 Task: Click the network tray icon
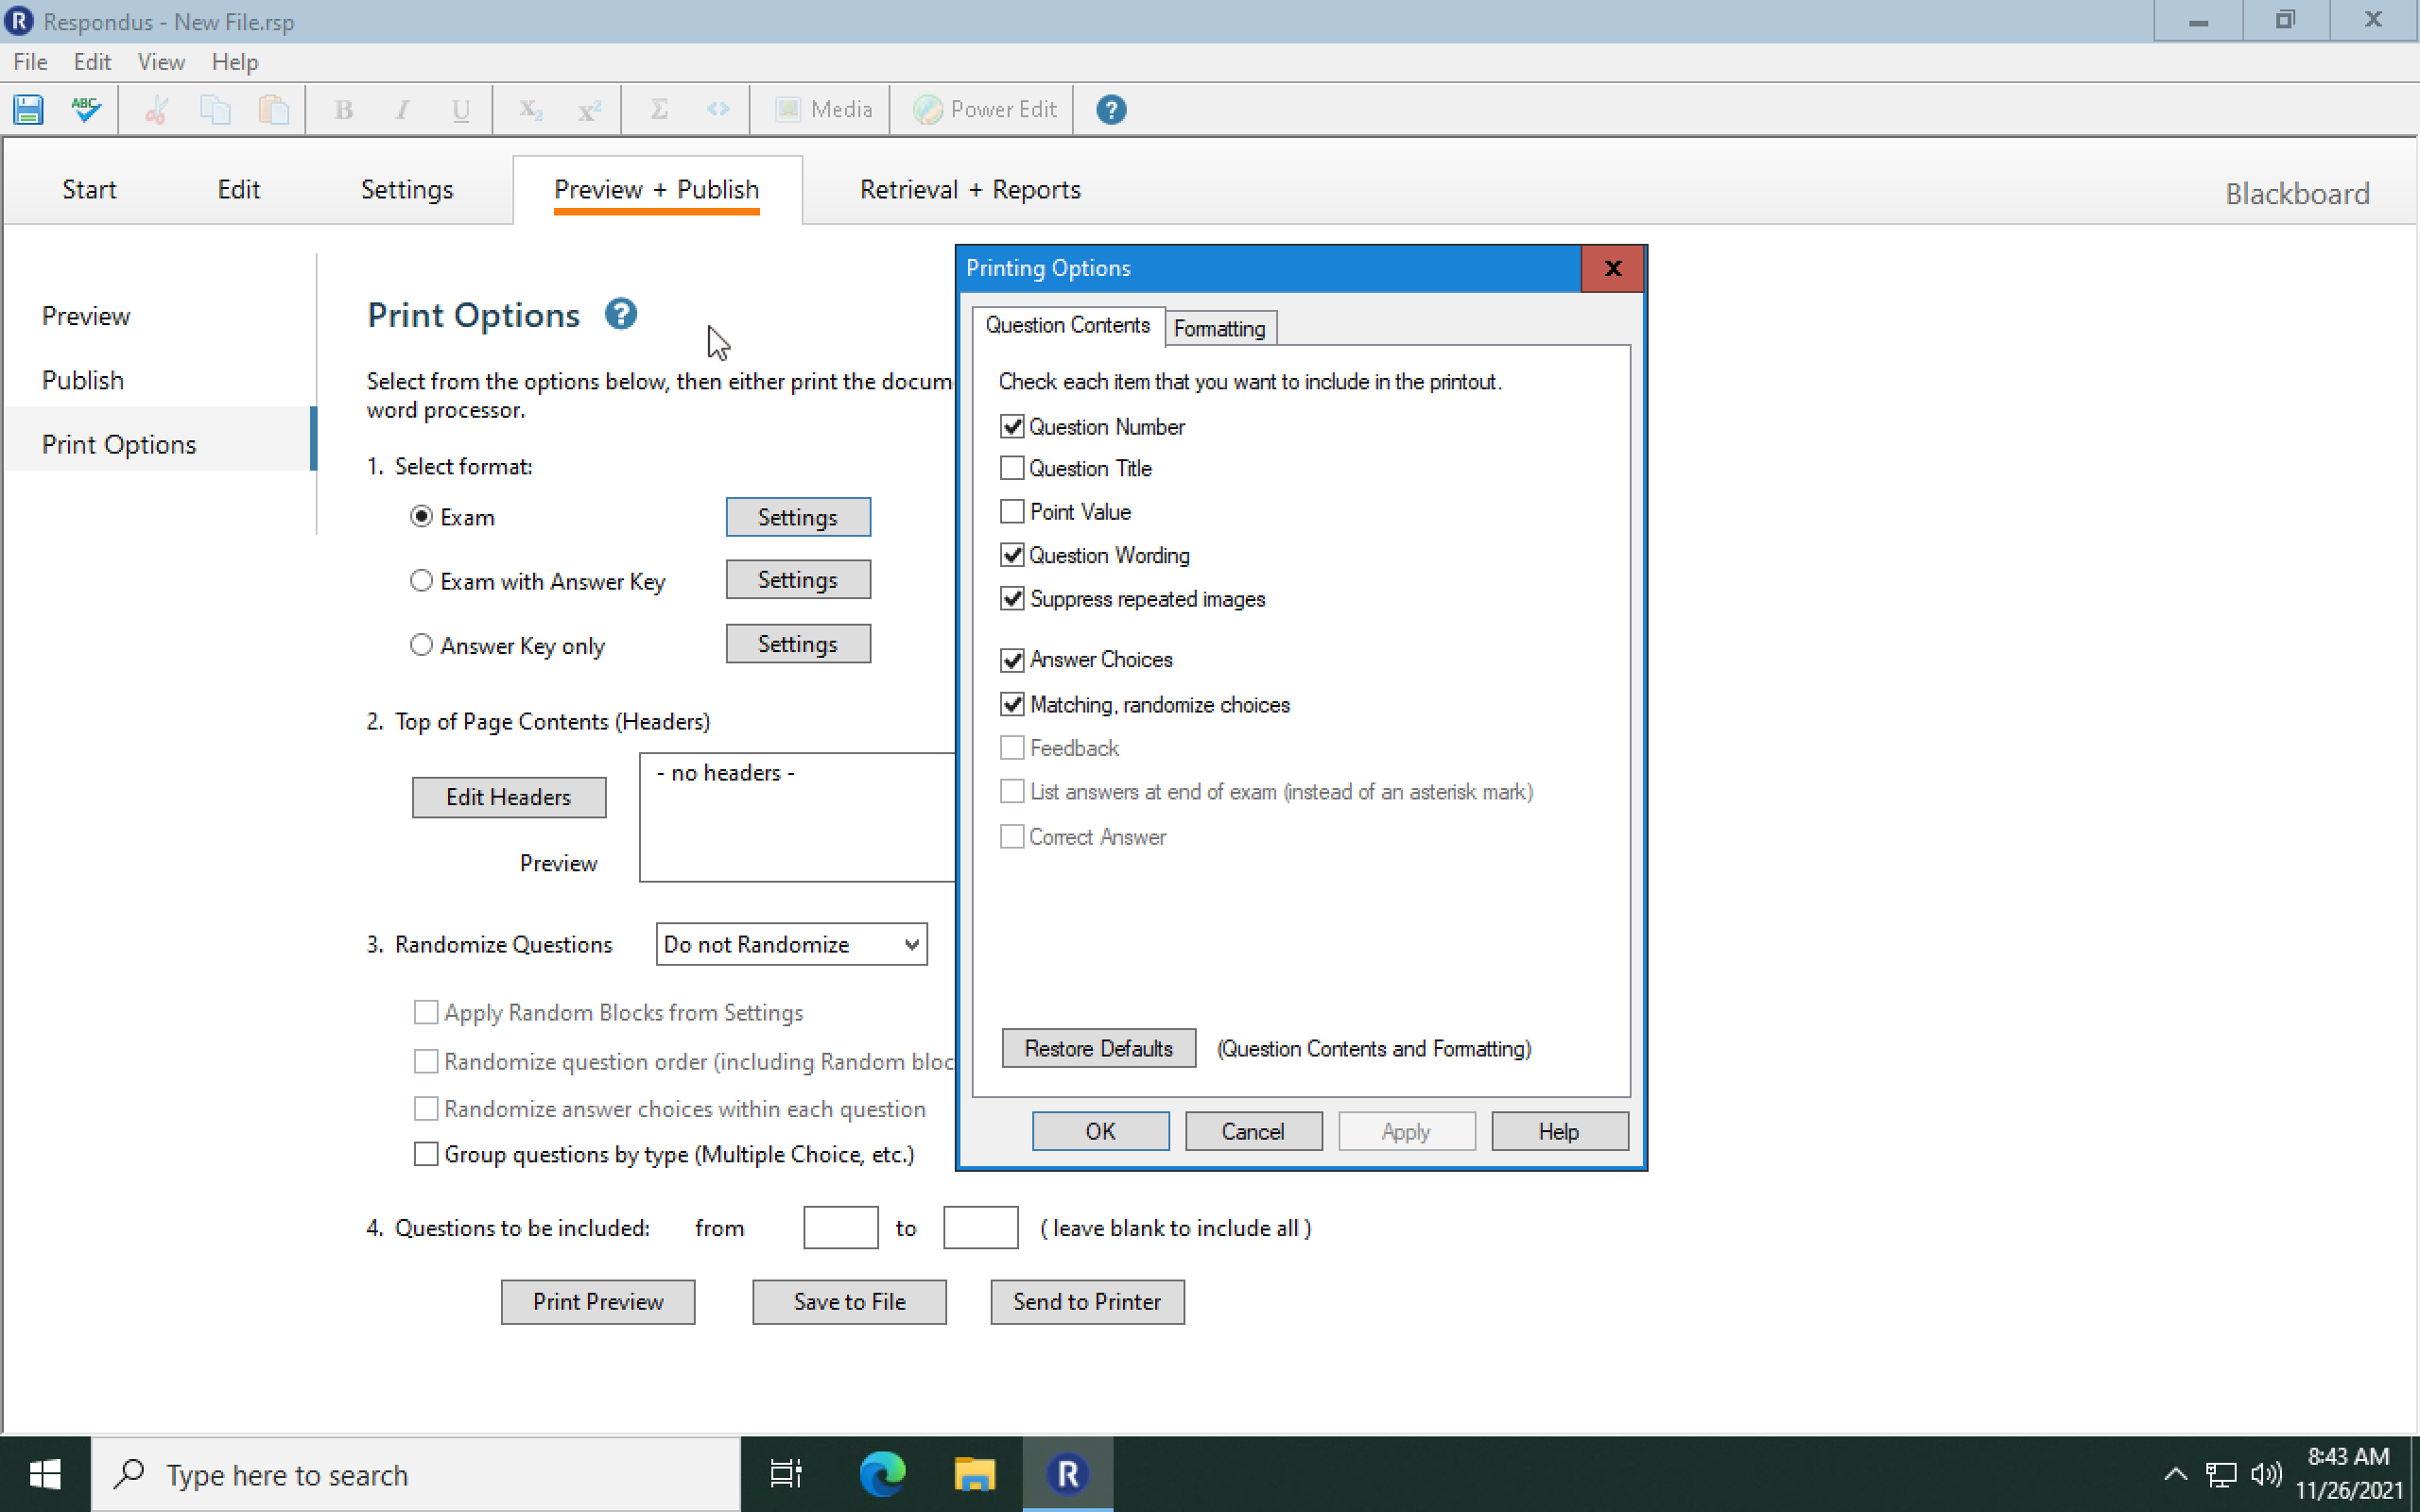pyautogui.click(x=2221, y=1474)
